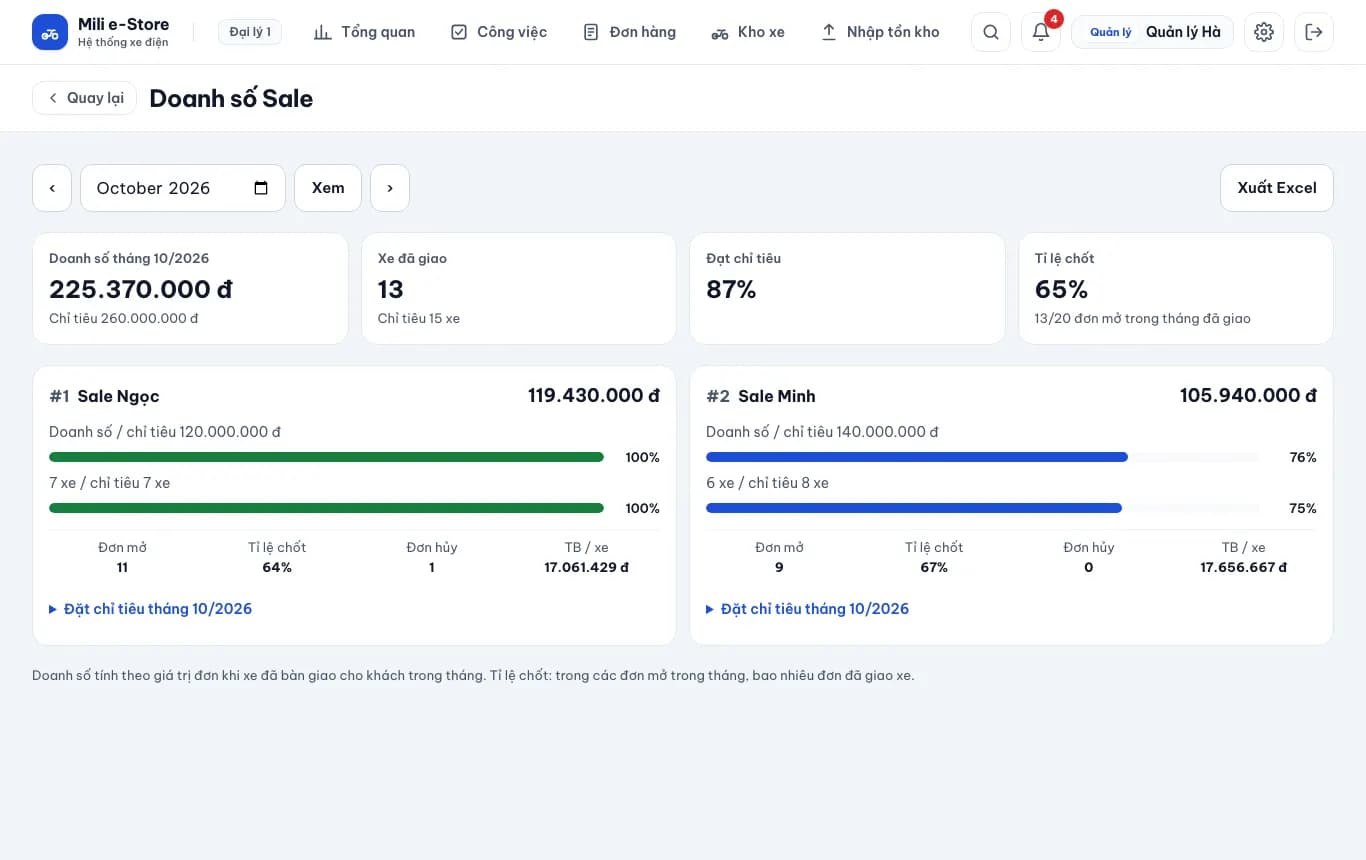Click the Xuất Excel button

point(1277,188)
